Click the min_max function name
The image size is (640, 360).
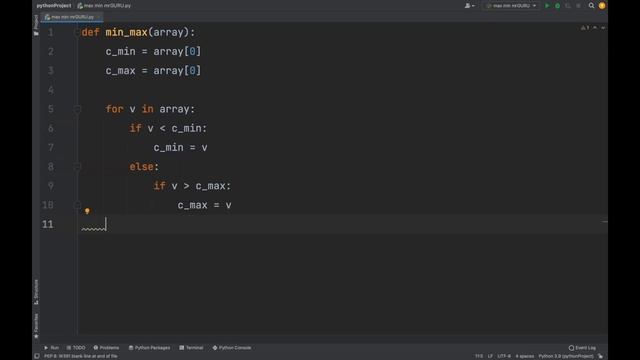coord(126,32)
